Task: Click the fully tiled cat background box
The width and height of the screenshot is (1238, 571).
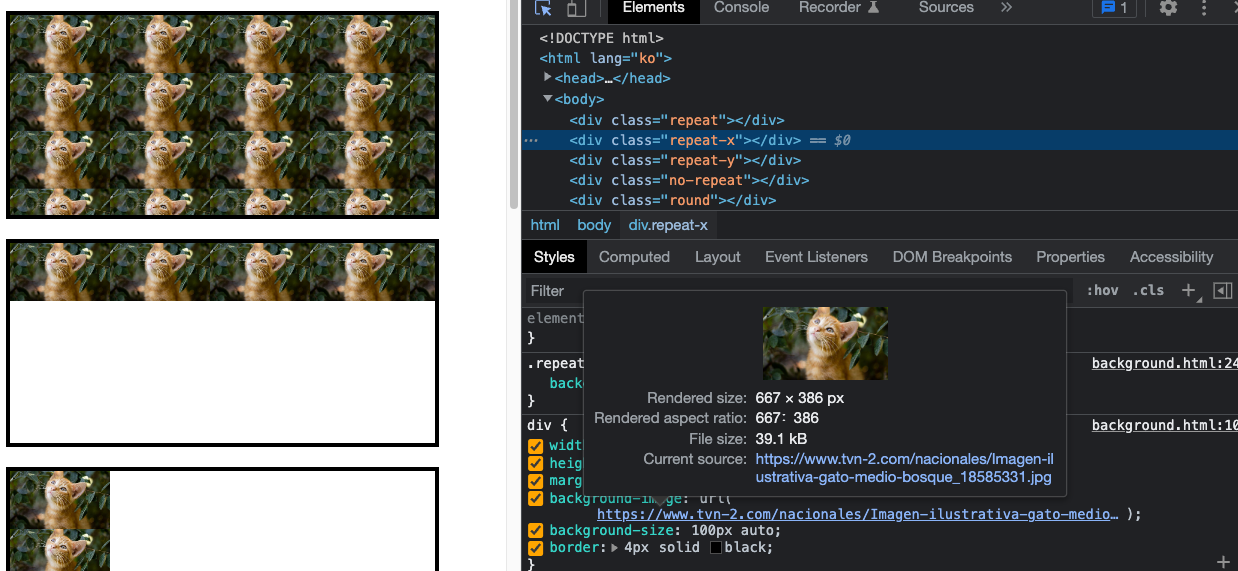Action: click(x=222, y=115)
